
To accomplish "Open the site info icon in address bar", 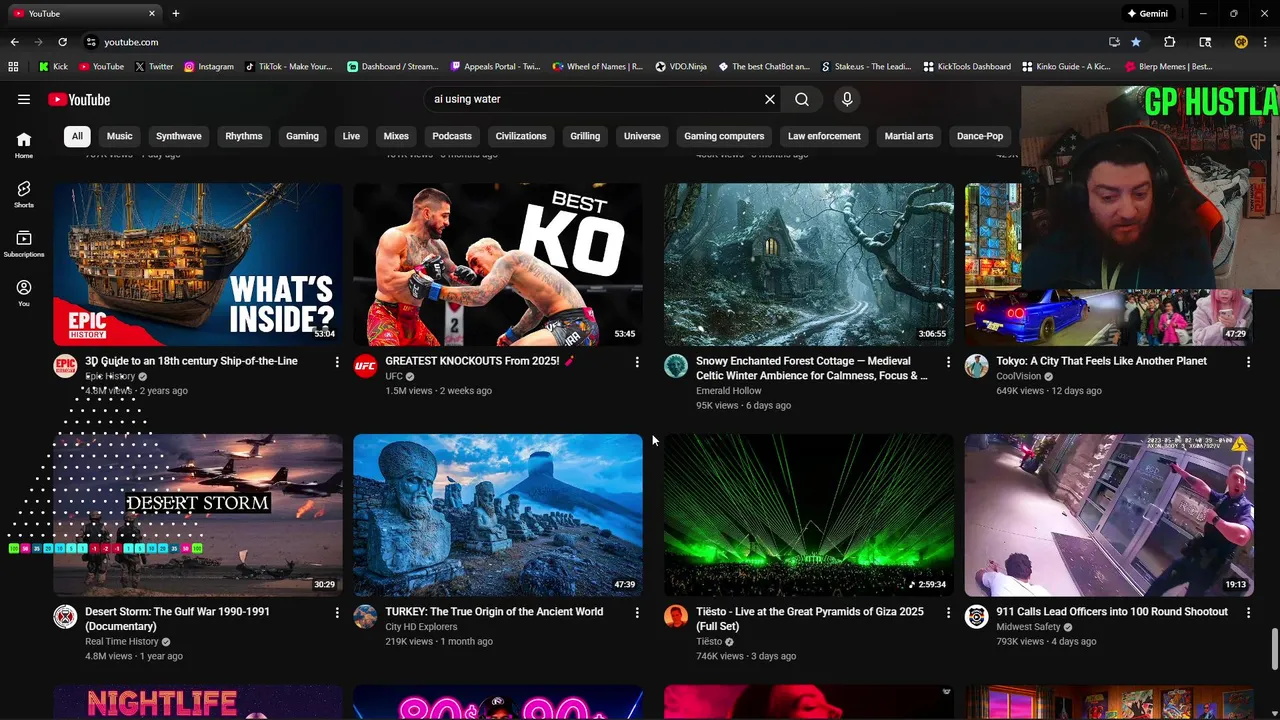I will tap(91, 42).
